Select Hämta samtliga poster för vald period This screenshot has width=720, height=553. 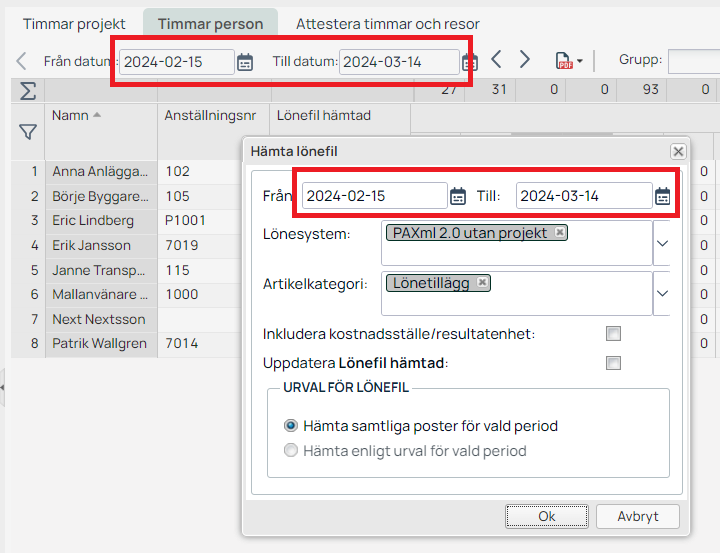[291, 426]
